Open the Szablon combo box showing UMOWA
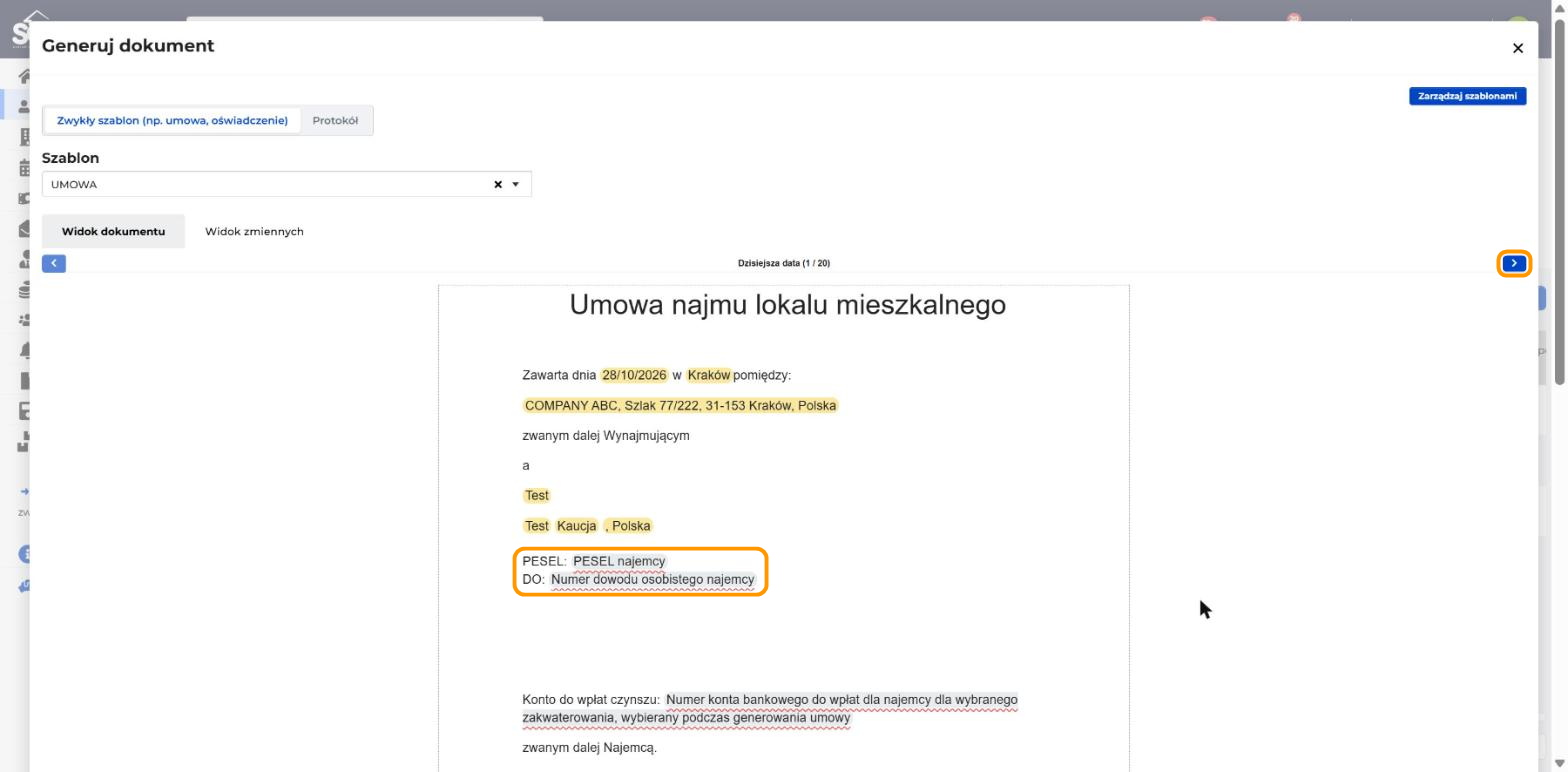The height and width of the screenshot is (772, 1568). coord(286,184)
